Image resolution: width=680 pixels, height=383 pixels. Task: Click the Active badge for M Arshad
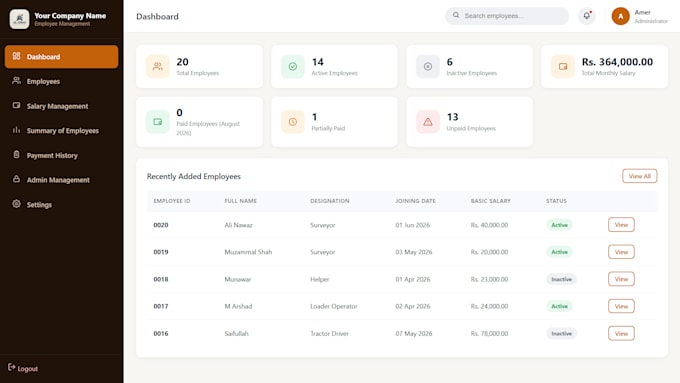pyautogui.click(x=559, y=306)
